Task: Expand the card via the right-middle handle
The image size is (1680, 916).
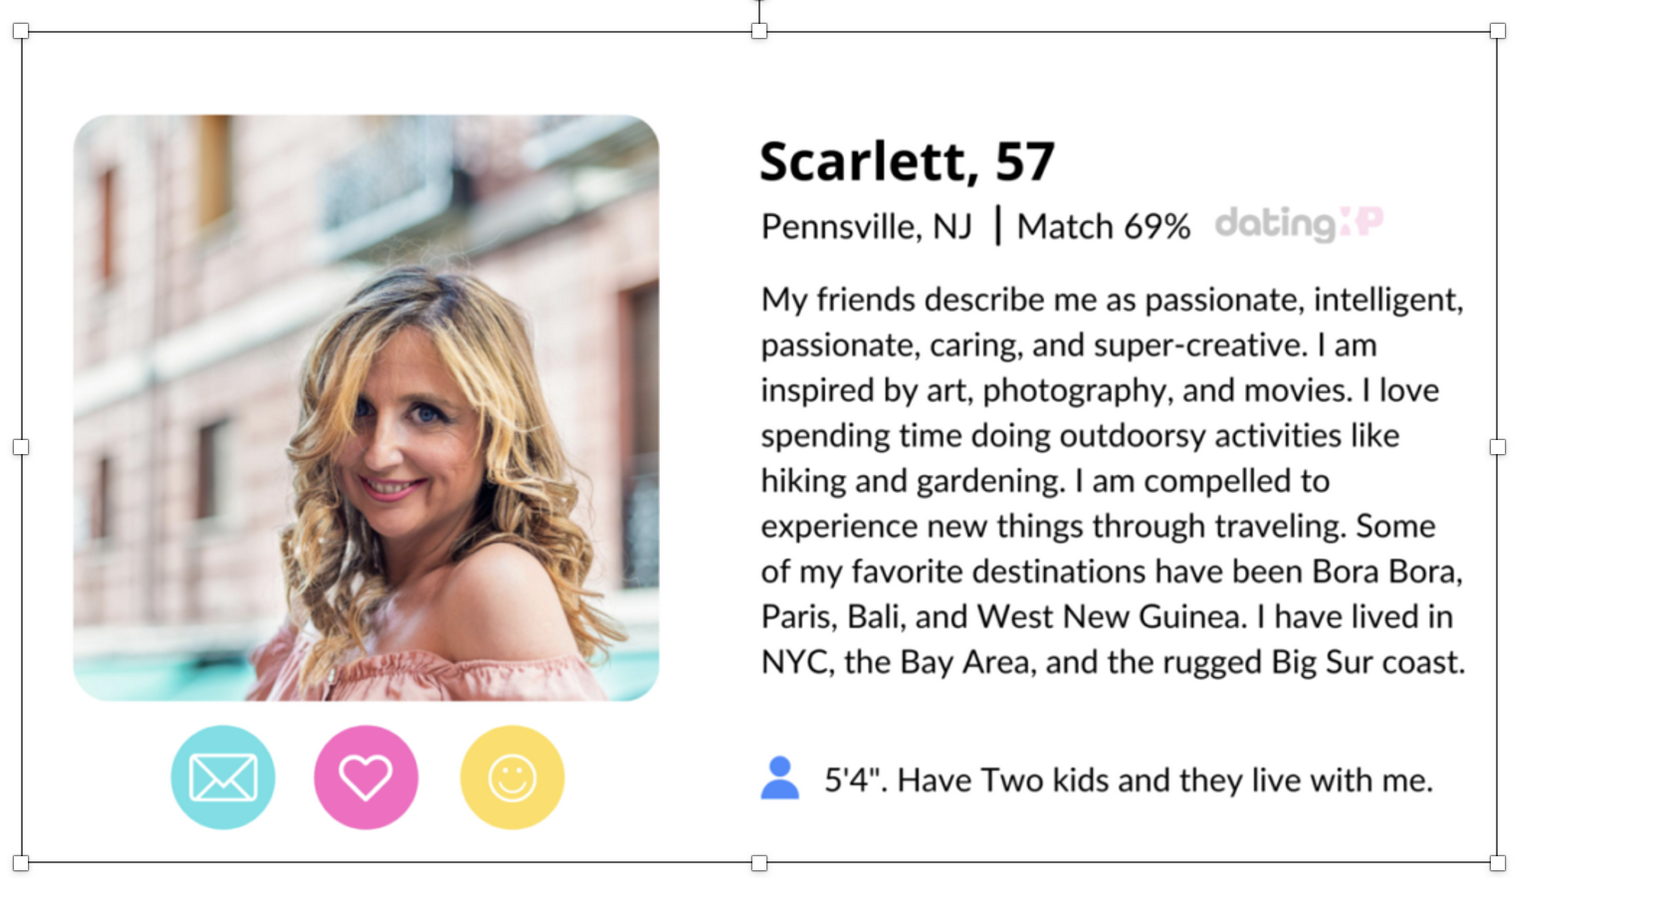Action: (x=1497, y=447)
